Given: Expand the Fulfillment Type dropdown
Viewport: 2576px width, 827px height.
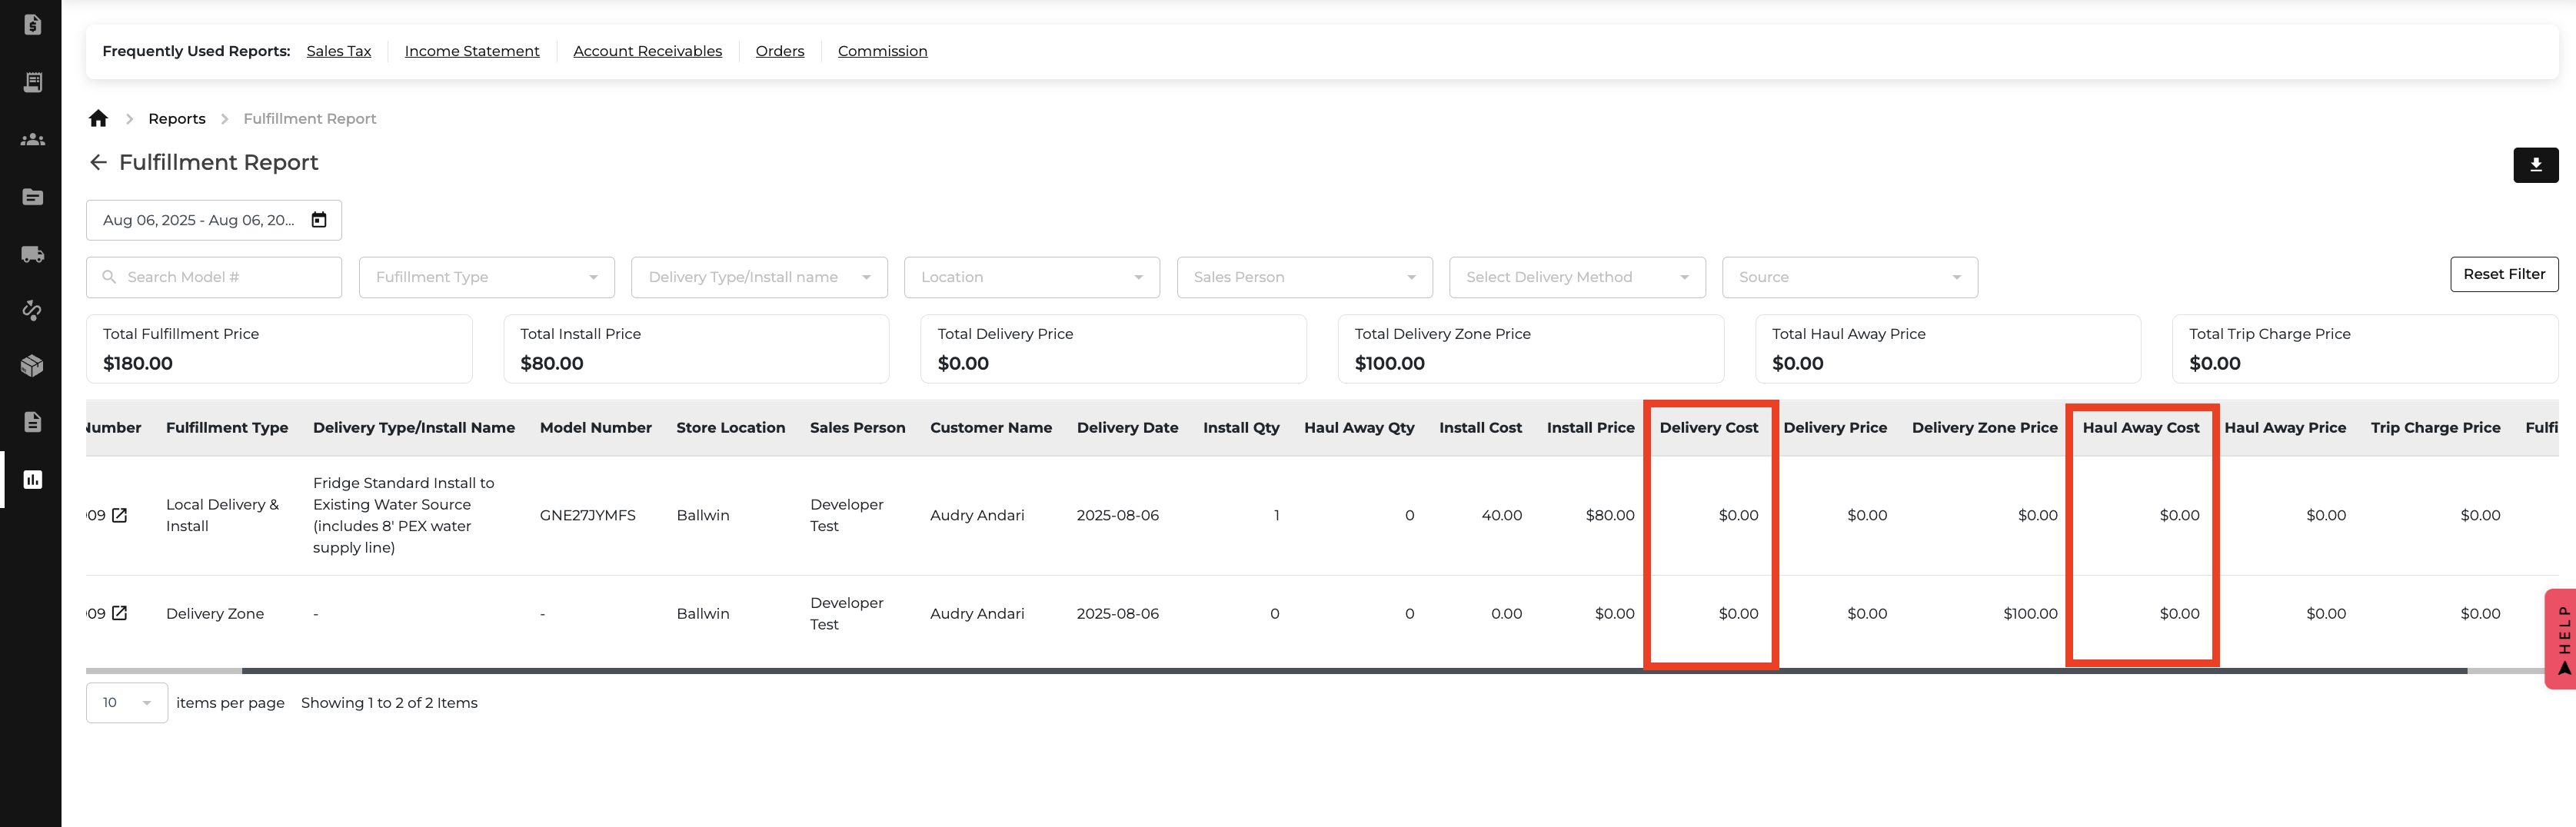Looking at the screenshot, I should click(486, 277).
